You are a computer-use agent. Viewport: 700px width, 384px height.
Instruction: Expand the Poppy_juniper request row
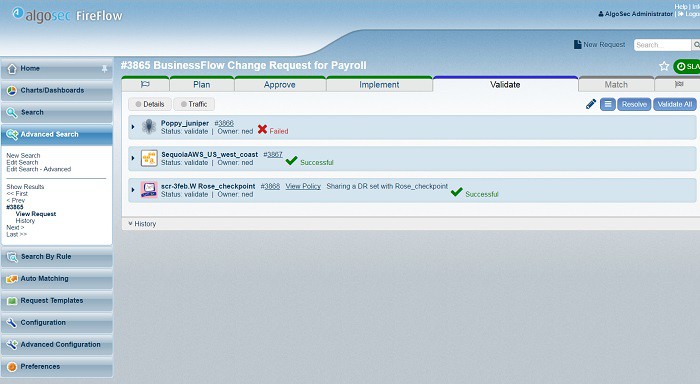coord(133,127)
